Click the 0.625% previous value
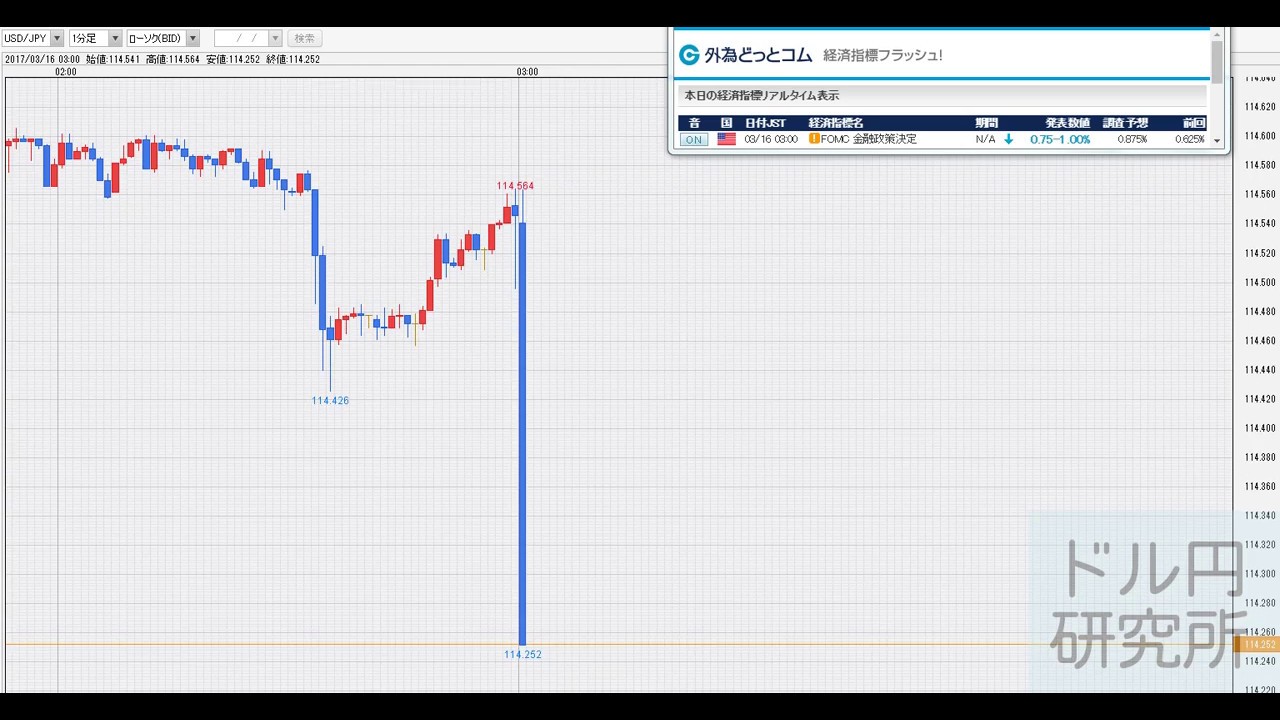The height and width of the screenshot is (720, 1280). pos(1189,139)
